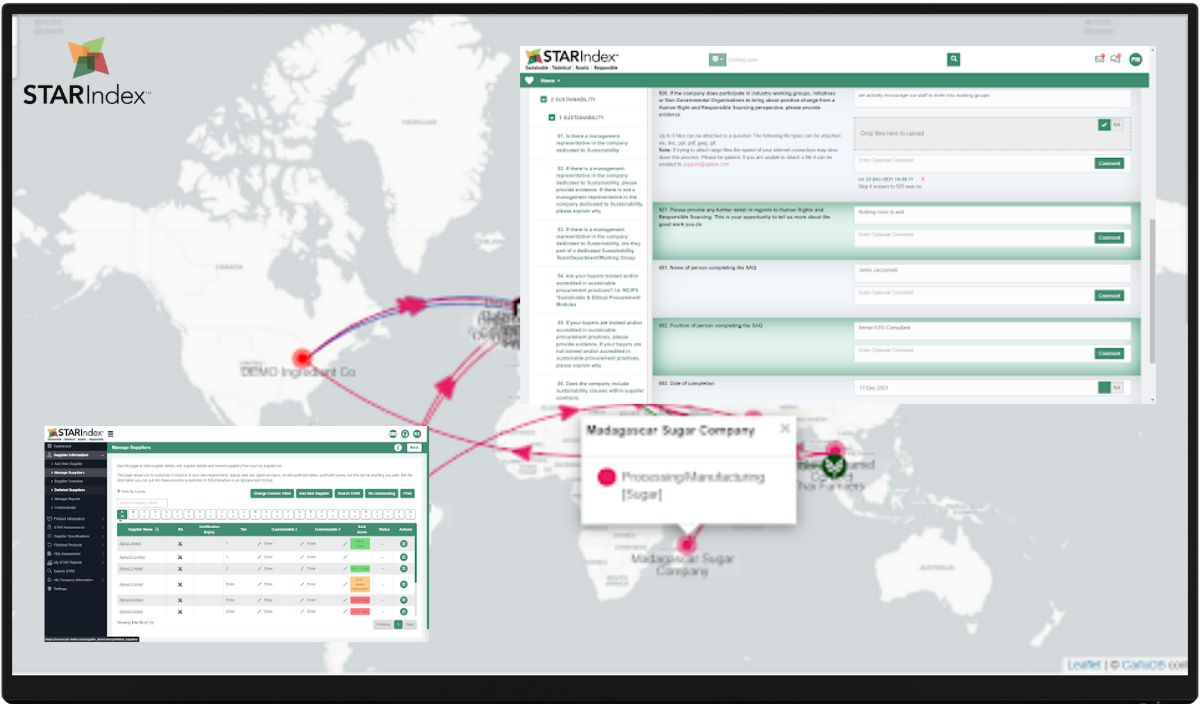Click the STARIndex logo in the questionnaire window
1200x704 pixels.
[x=572, y=59]
